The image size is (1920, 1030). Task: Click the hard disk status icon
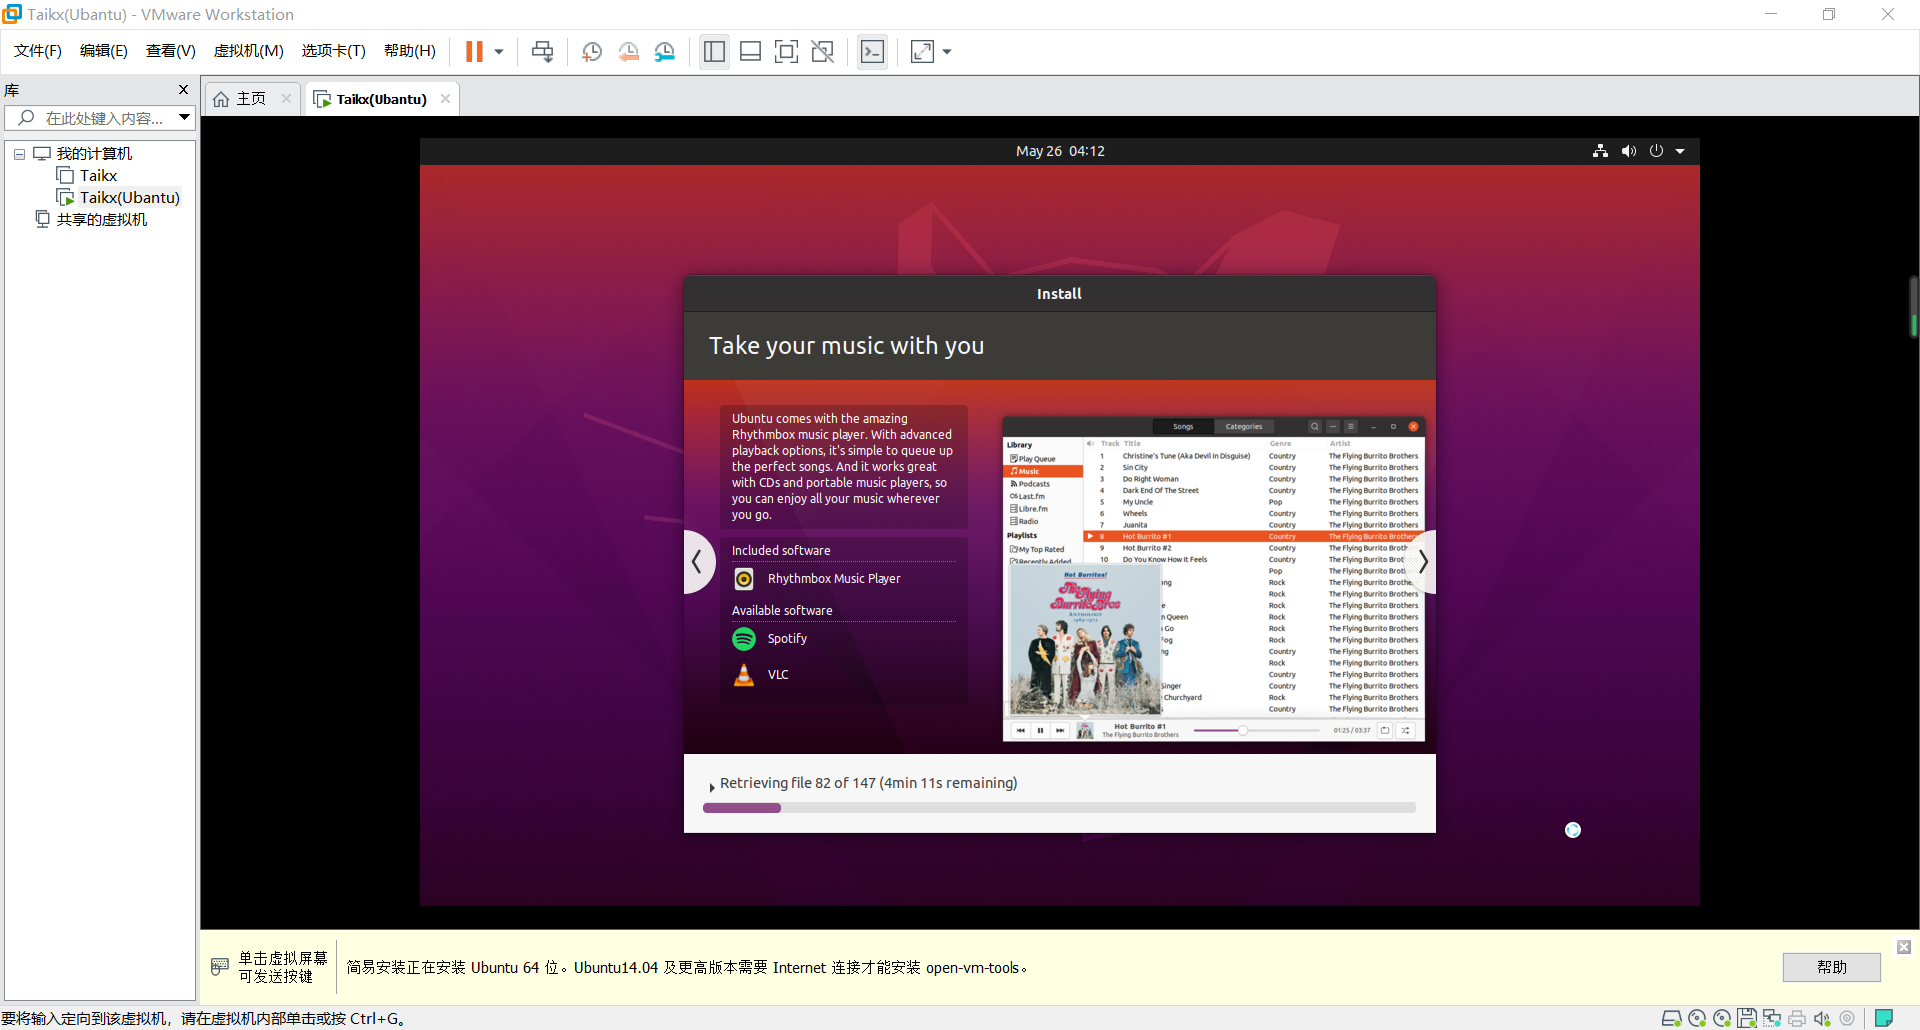click(1671, 1018)
